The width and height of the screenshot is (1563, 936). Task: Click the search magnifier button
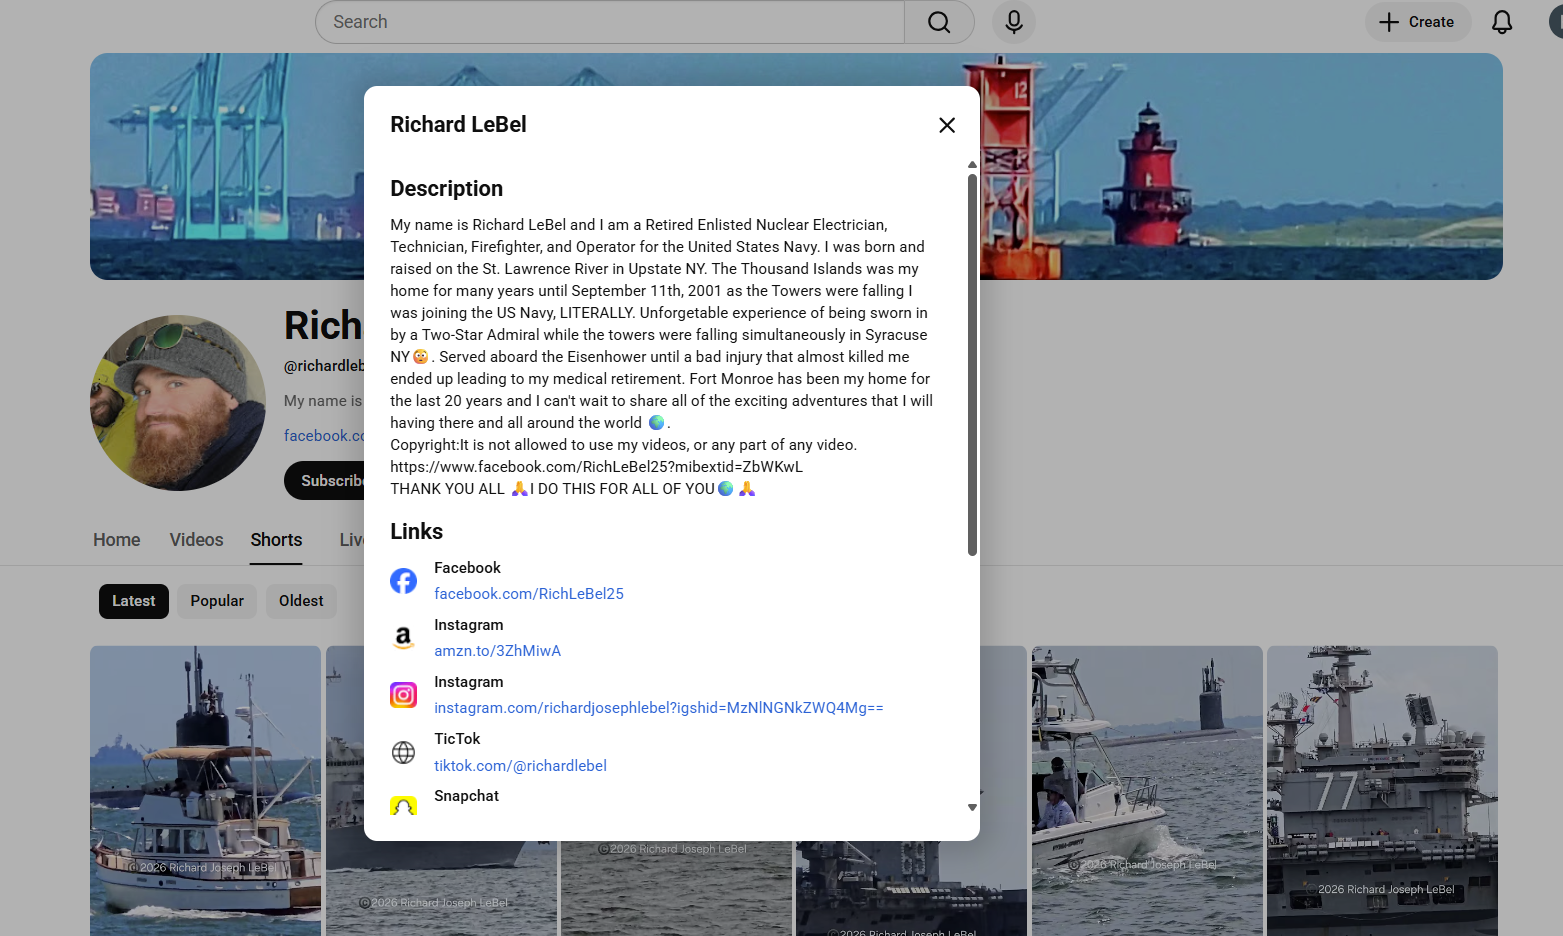pyautogui.click(x=938, y=22)
